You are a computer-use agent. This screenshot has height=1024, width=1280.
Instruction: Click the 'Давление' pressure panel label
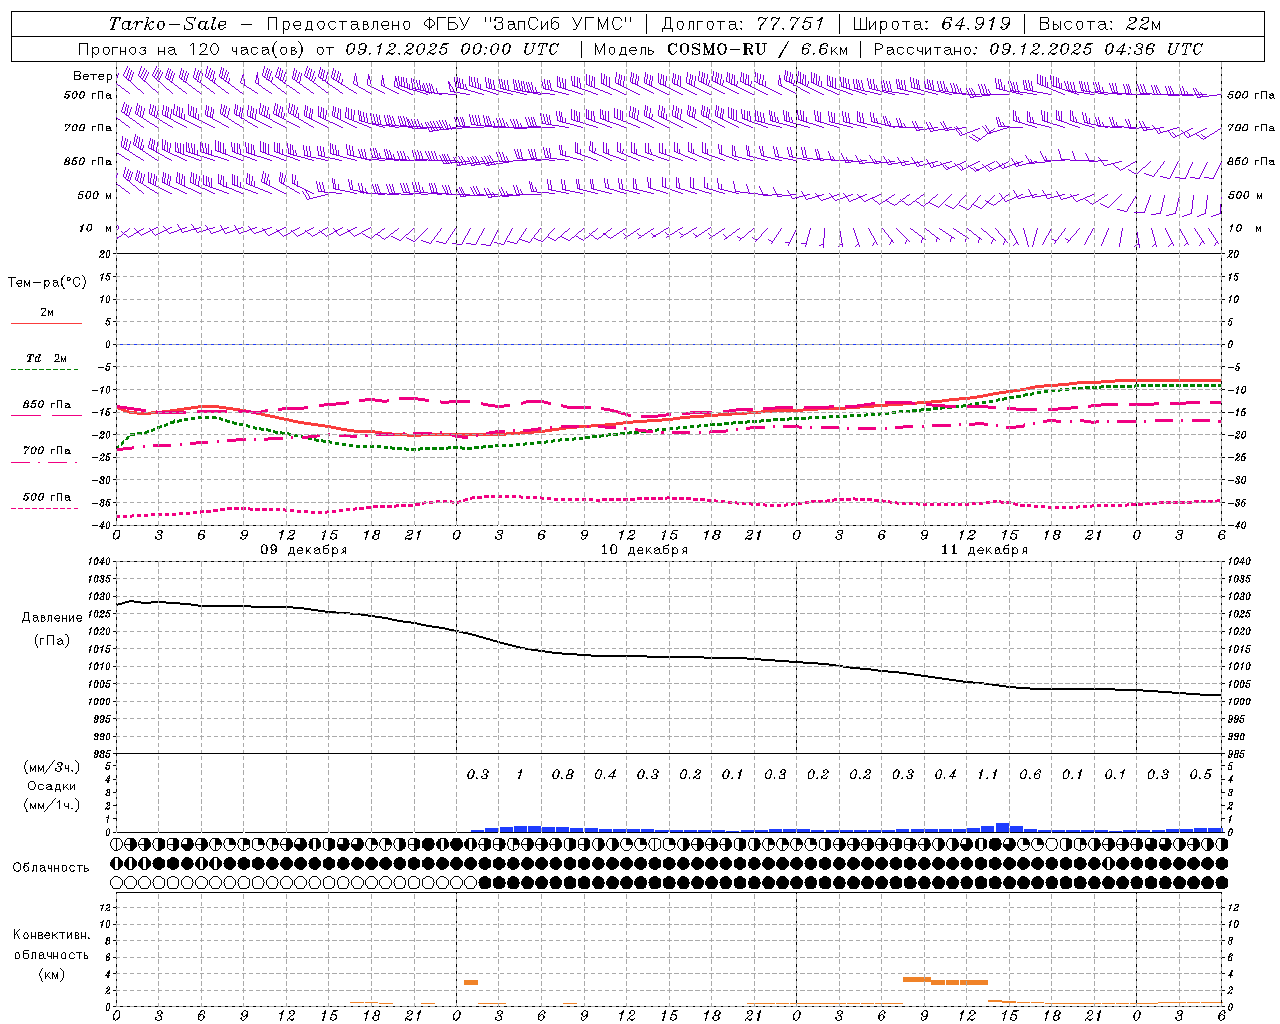point(52,618)
